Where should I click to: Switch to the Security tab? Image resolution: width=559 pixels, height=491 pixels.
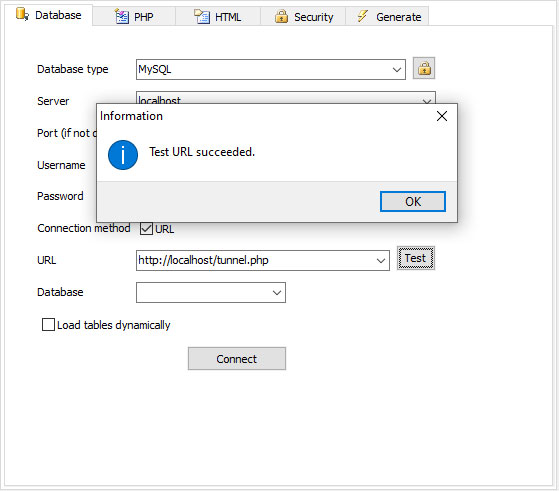pos(303,16)
